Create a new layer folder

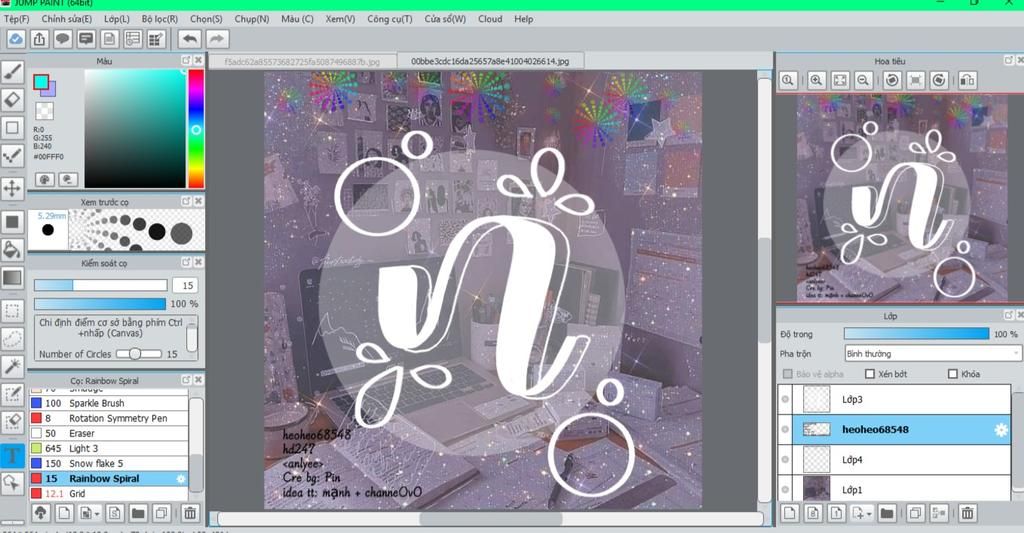(886, 513)
